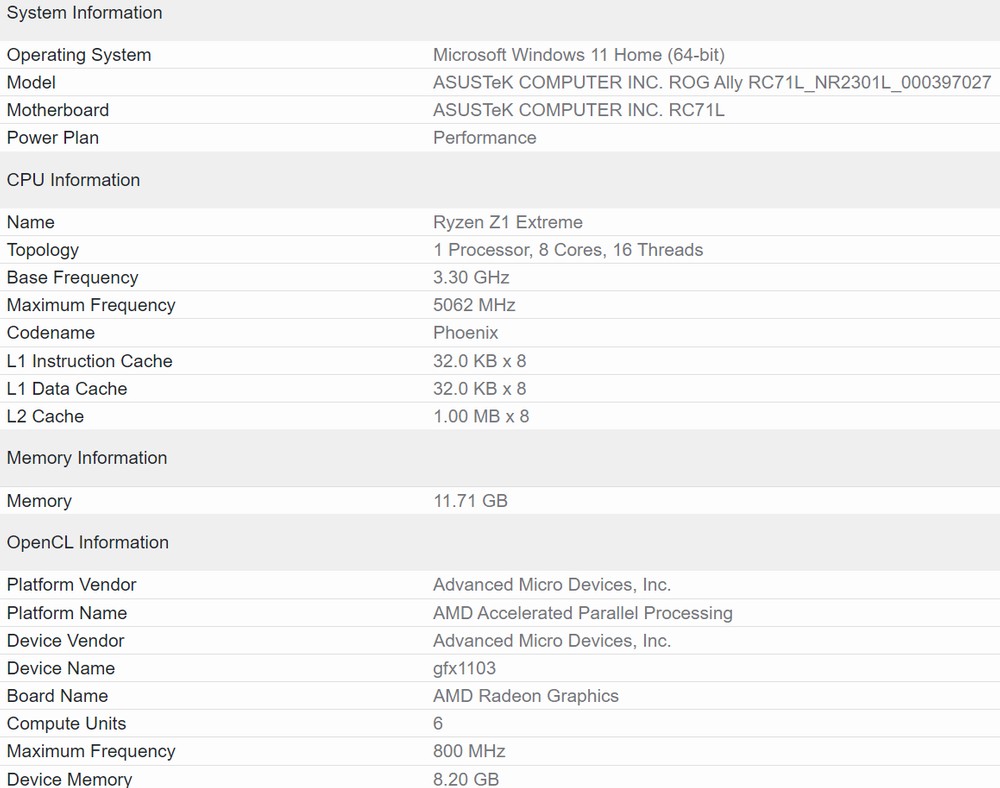Click the AMD Accelerated Parallel Processing text

[x=582, y=613]
